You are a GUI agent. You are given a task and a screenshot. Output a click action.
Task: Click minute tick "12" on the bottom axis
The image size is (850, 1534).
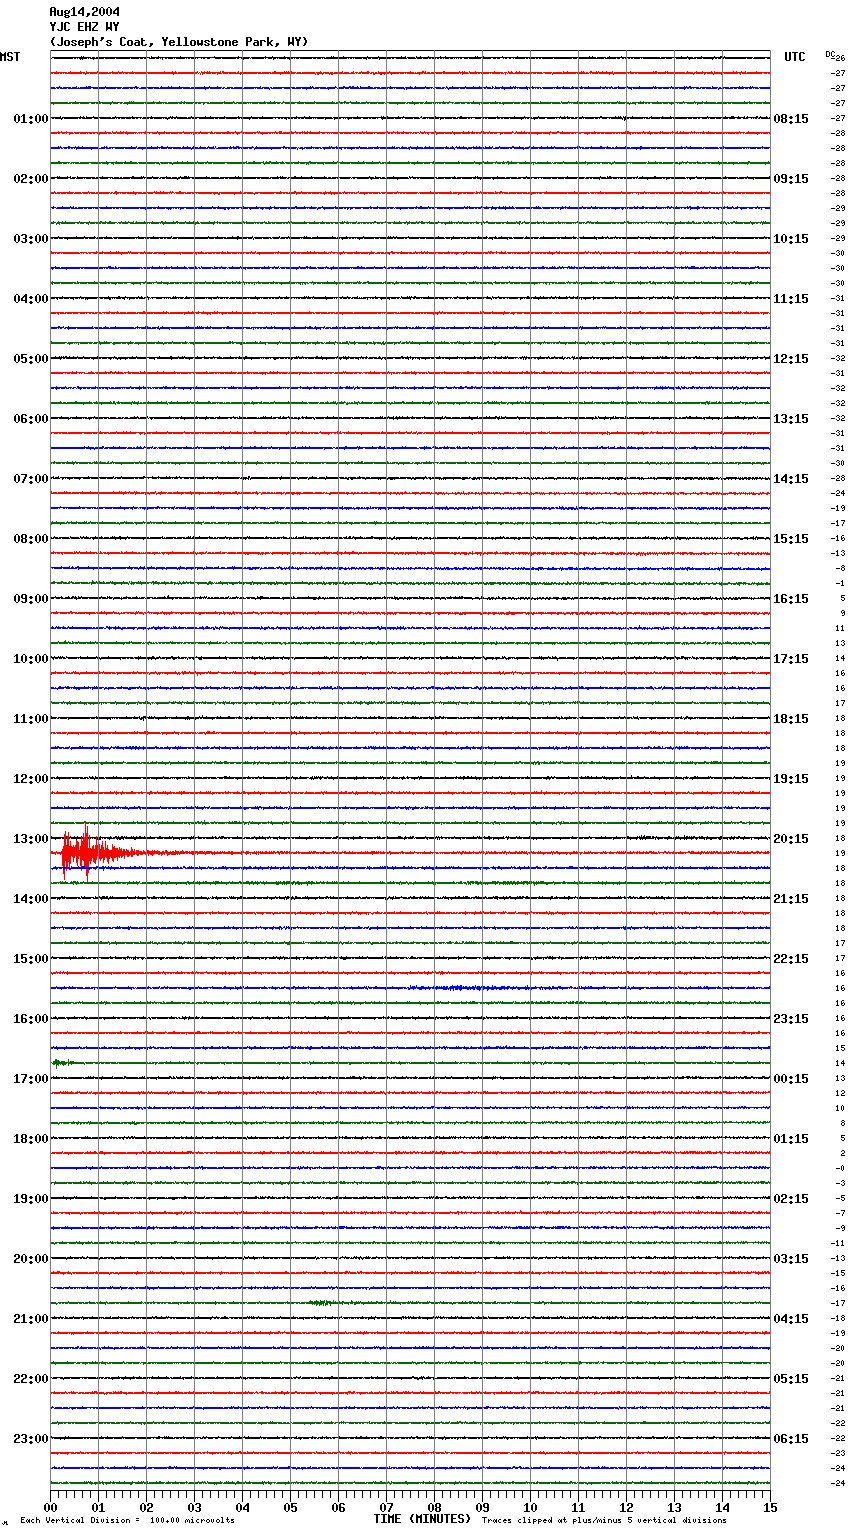tap(626, 1507)
